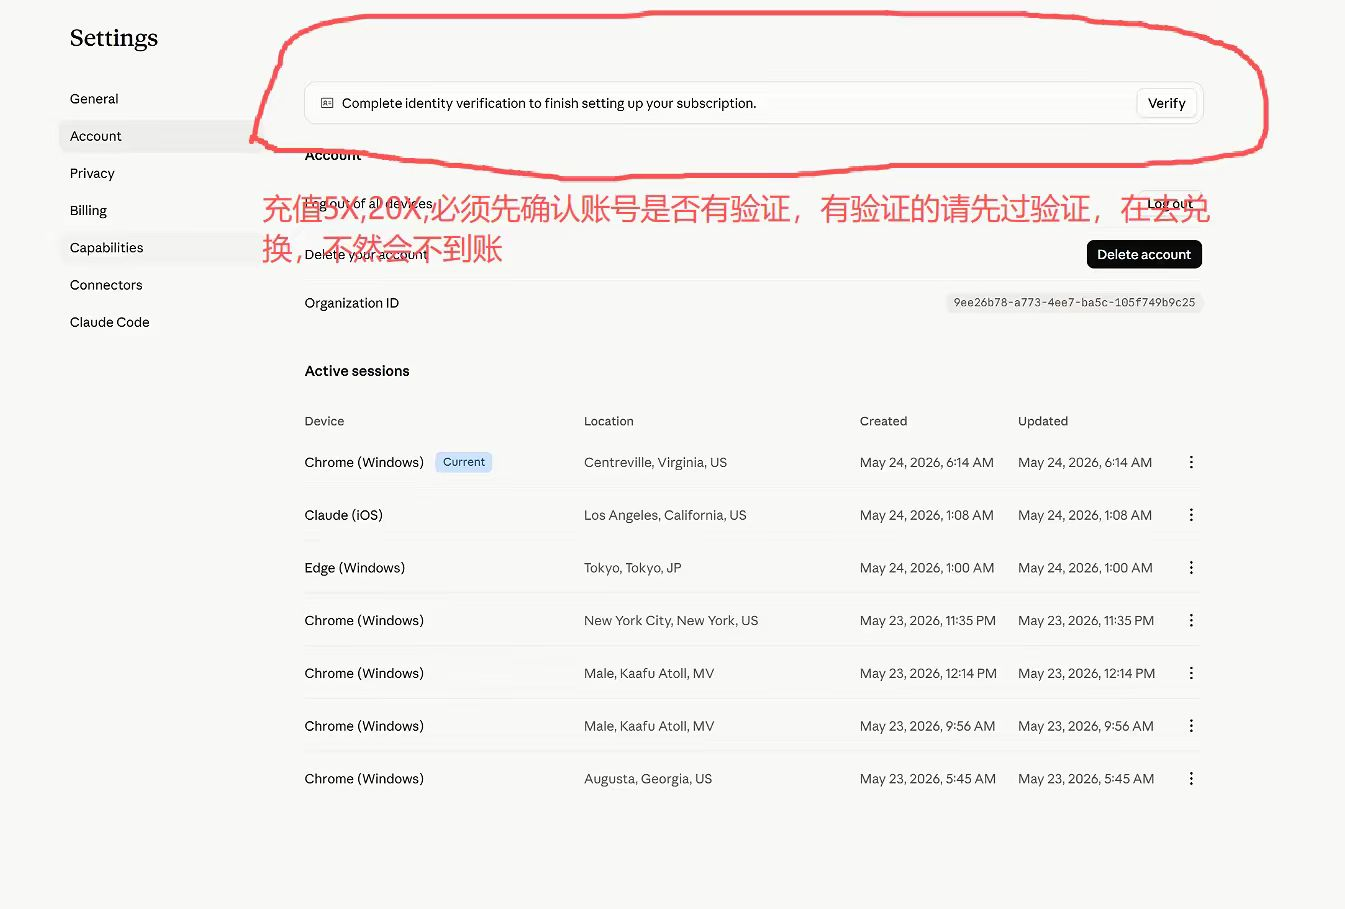Click the Location column header
The image size is (1345, 909).
tap(609, 421)
